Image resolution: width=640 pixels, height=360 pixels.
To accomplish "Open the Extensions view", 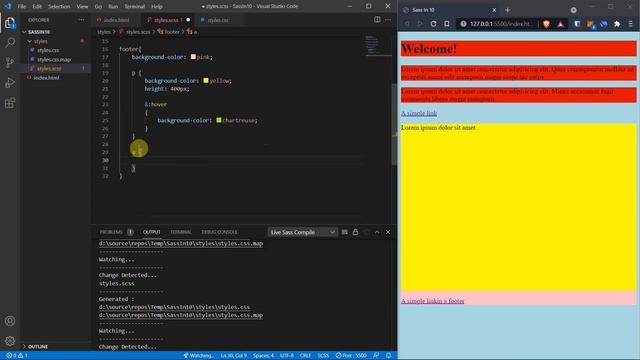I will [10, 102].
